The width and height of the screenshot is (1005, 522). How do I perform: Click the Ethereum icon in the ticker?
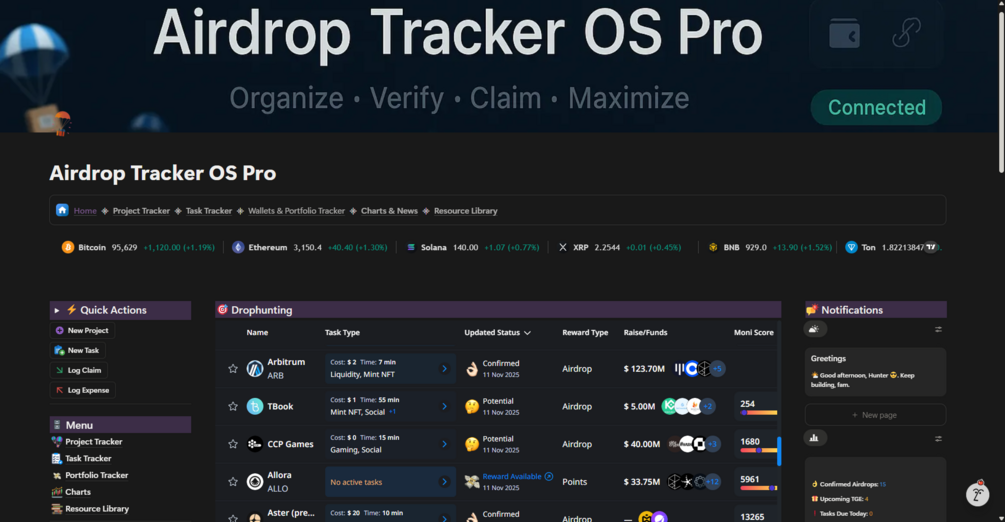coord(238,247)
